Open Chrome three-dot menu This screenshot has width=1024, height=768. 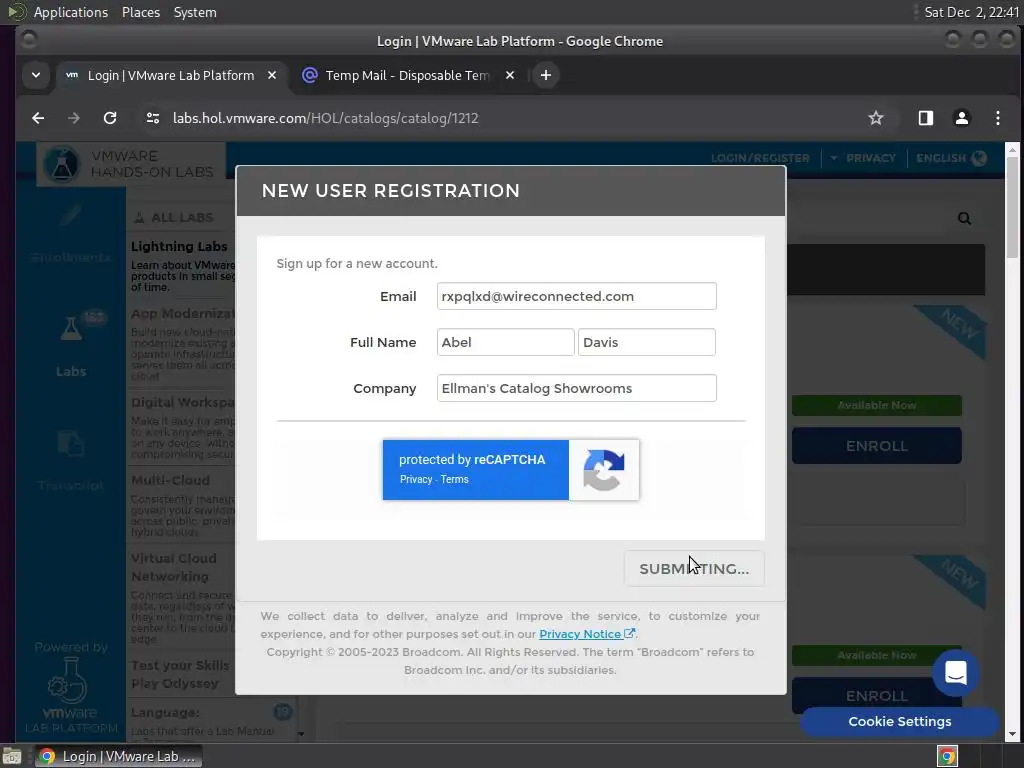997,118
